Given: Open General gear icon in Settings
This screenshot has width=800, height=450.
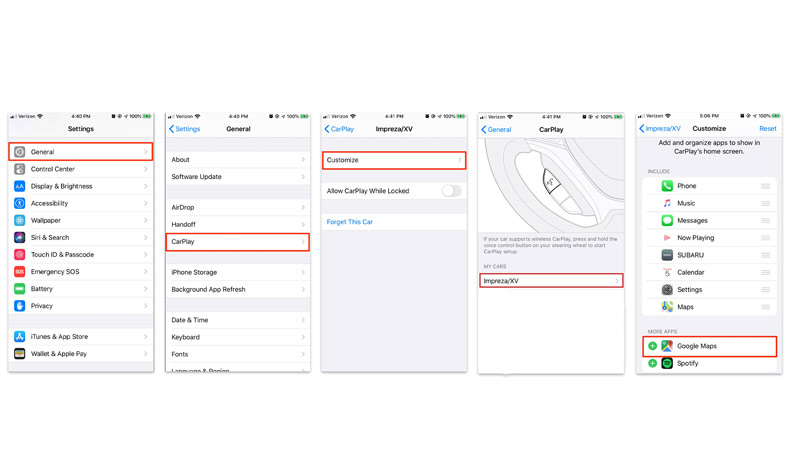Looking at the screenshot, I should coord(19,152).
